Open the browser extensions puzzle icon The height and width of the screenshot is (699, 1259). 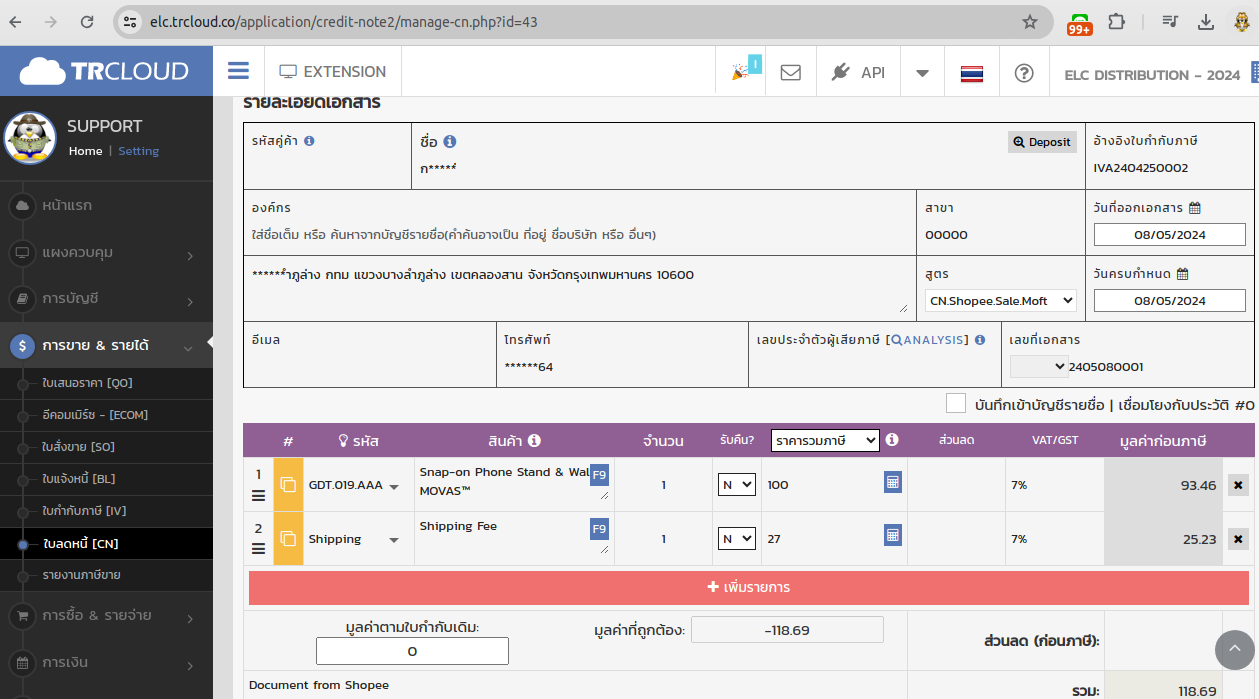pyautogui.click(x=1117, y=22)
